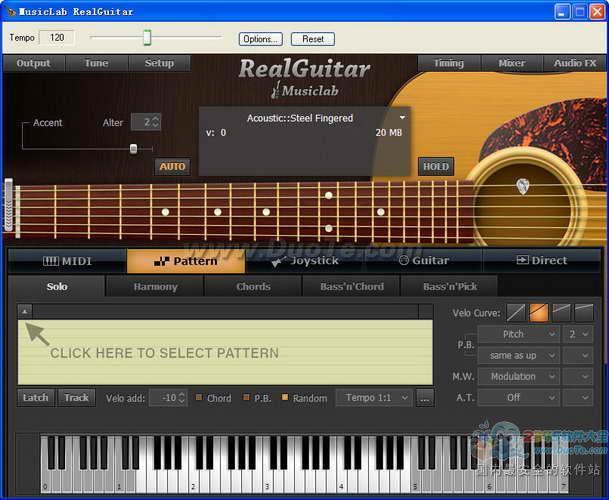Switch to the Guitar tab
This screenshot has height=500, width=609.
424,261
